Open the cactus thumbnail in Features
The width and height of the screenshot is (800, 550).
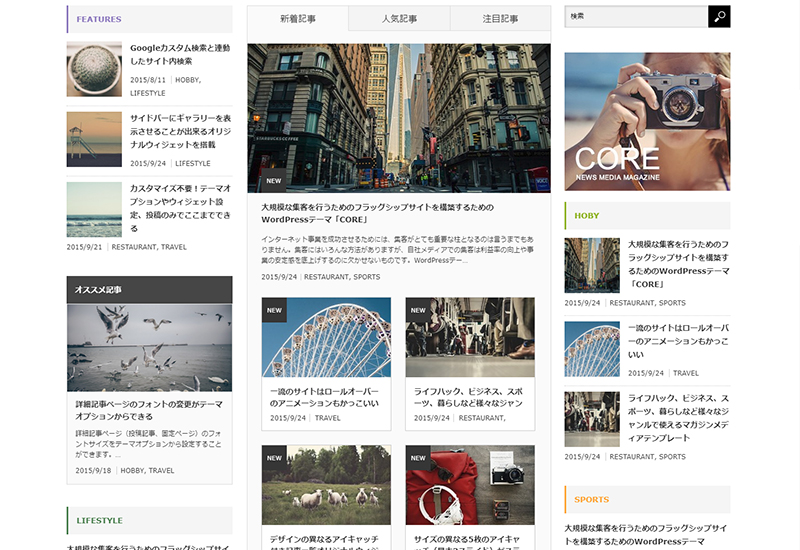pos(94,69)
